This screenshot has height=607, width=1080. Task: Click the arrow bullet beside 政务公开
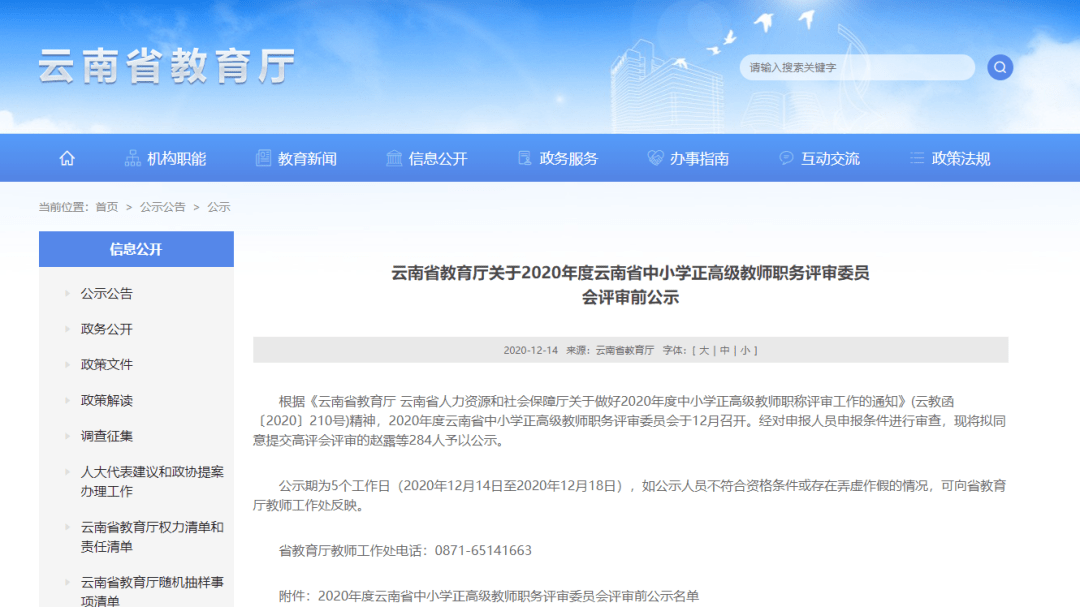[68, 329]
